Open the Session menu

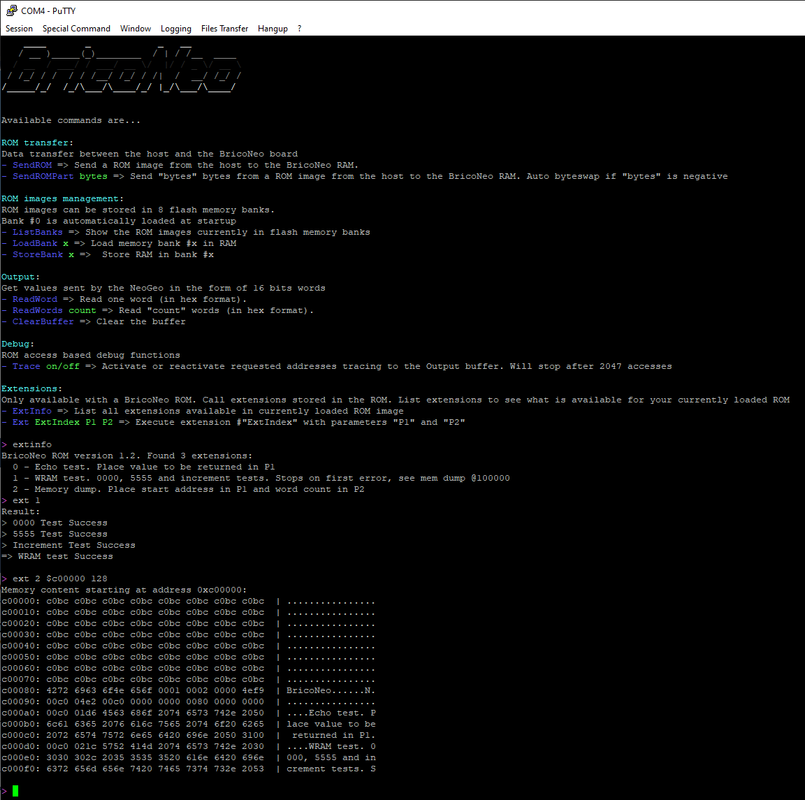[19, 29]
